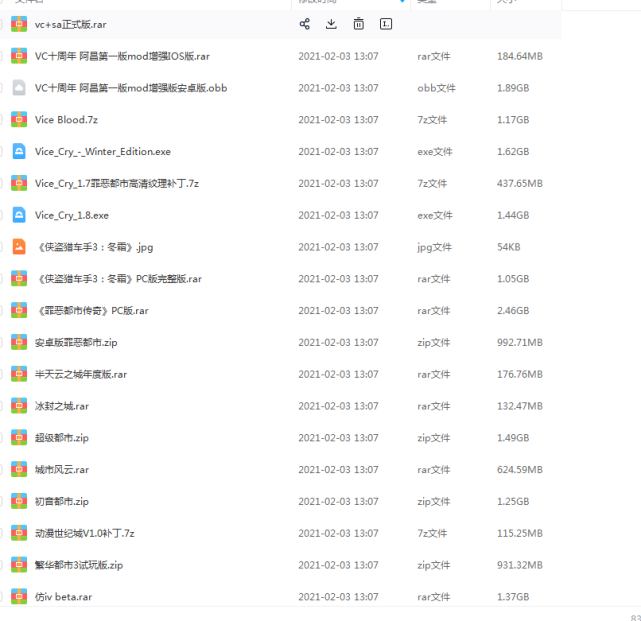
Task: Click archive icon of 城市风云.rar
Action: coord(19,470)
